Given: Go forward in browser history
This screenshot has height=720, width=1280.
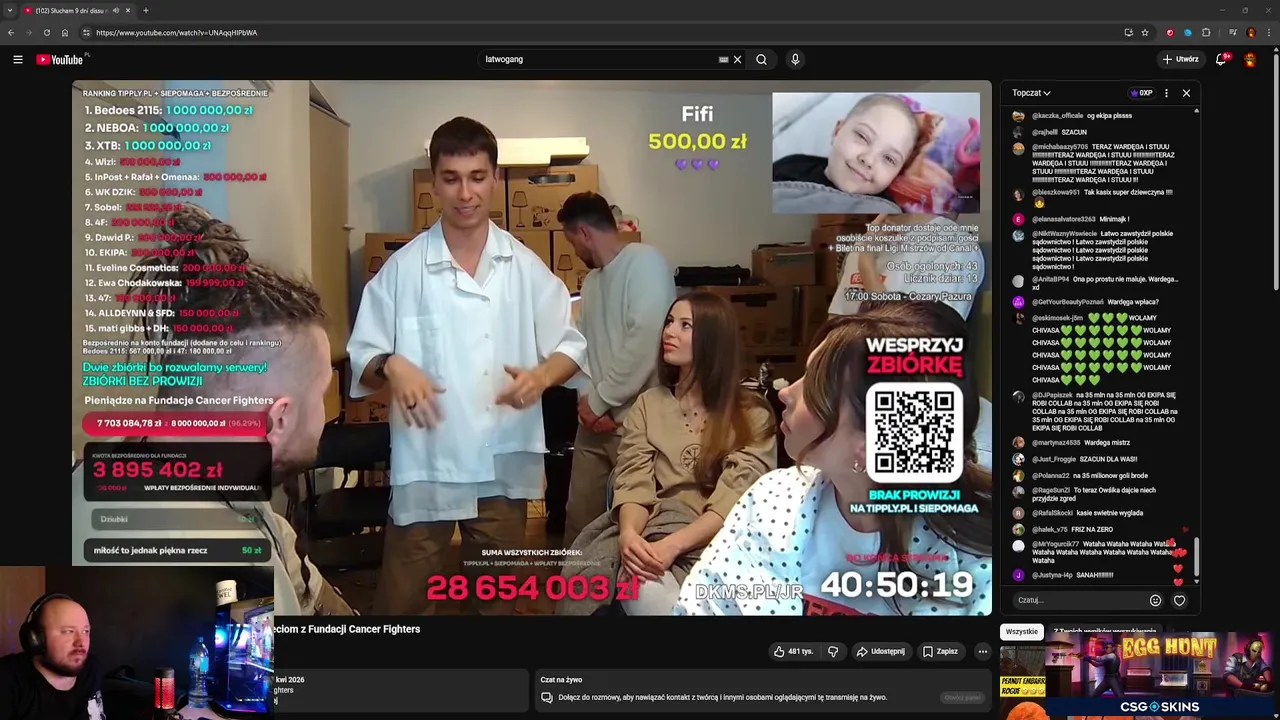Looking at the screenshot, I should [28, 33].
